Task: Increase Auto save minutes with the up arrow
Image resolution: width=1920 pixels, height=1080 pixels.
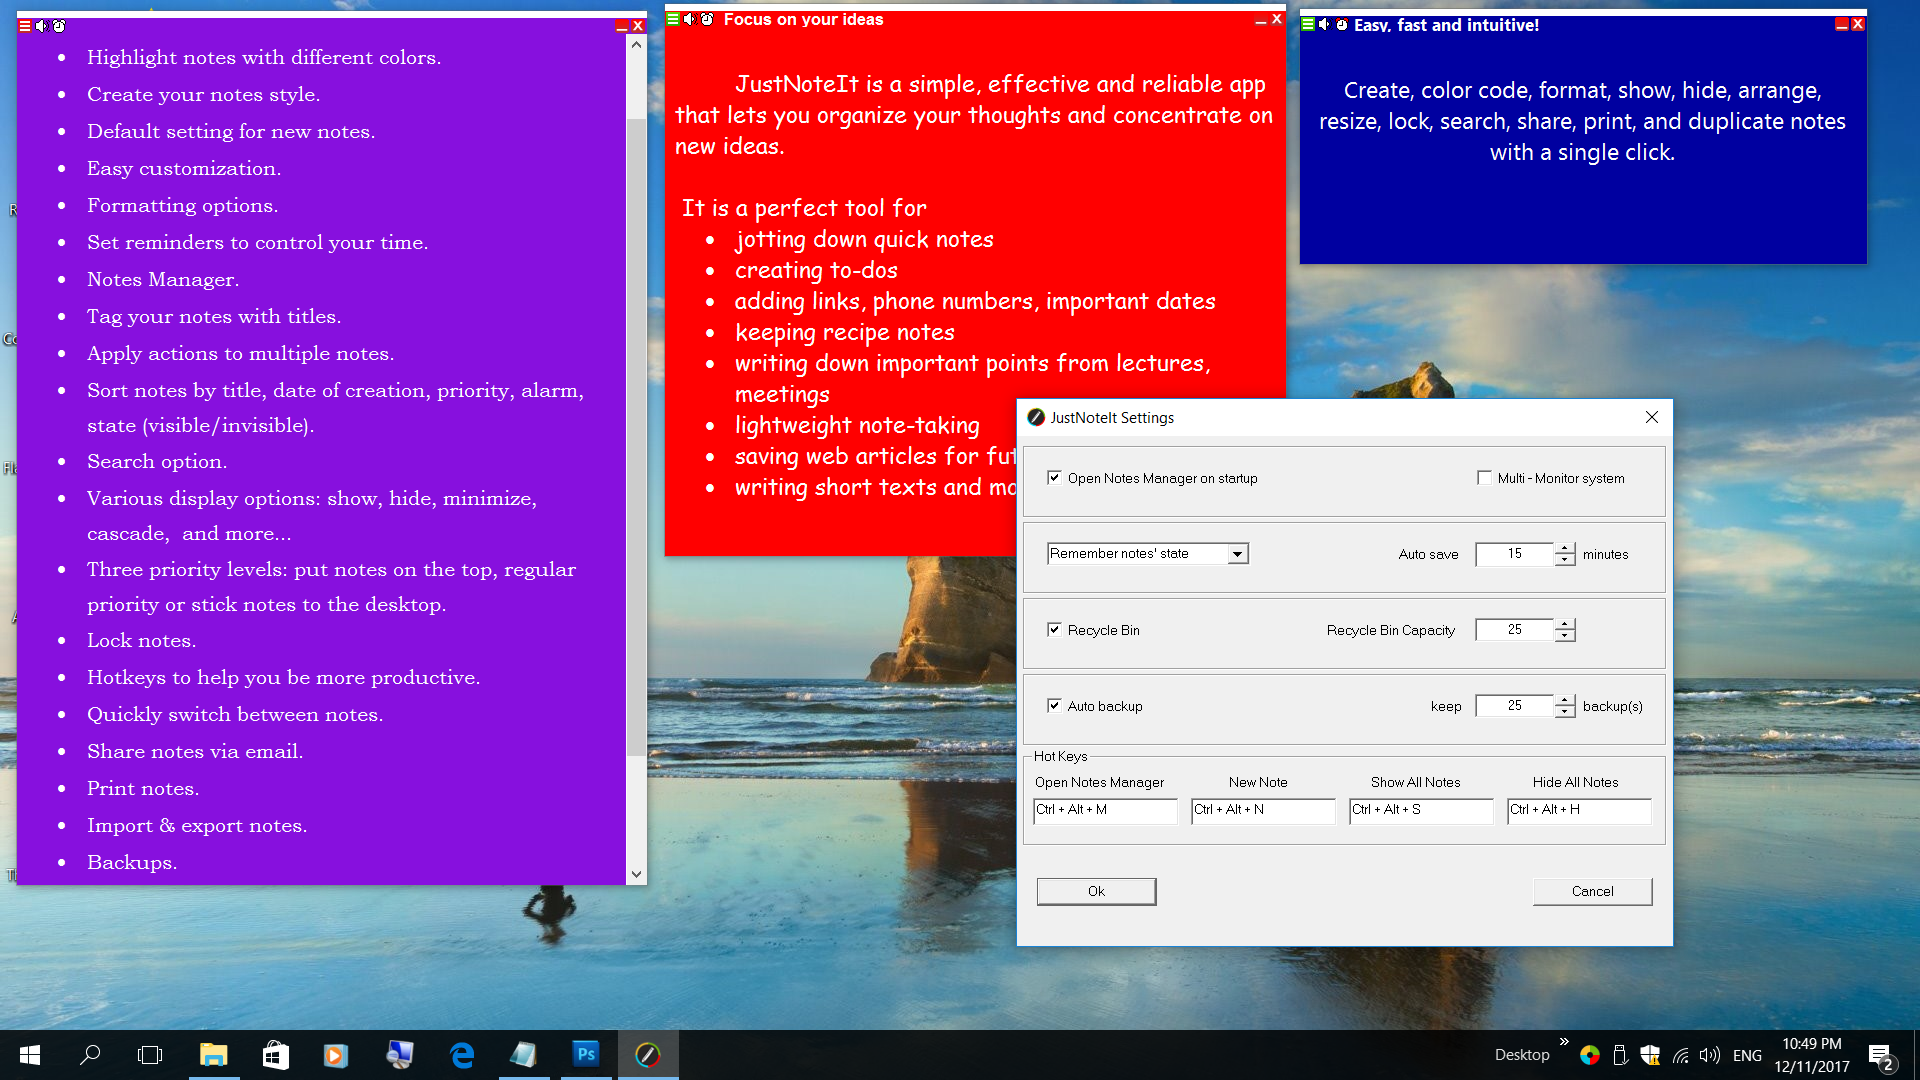Action: 1565,549
